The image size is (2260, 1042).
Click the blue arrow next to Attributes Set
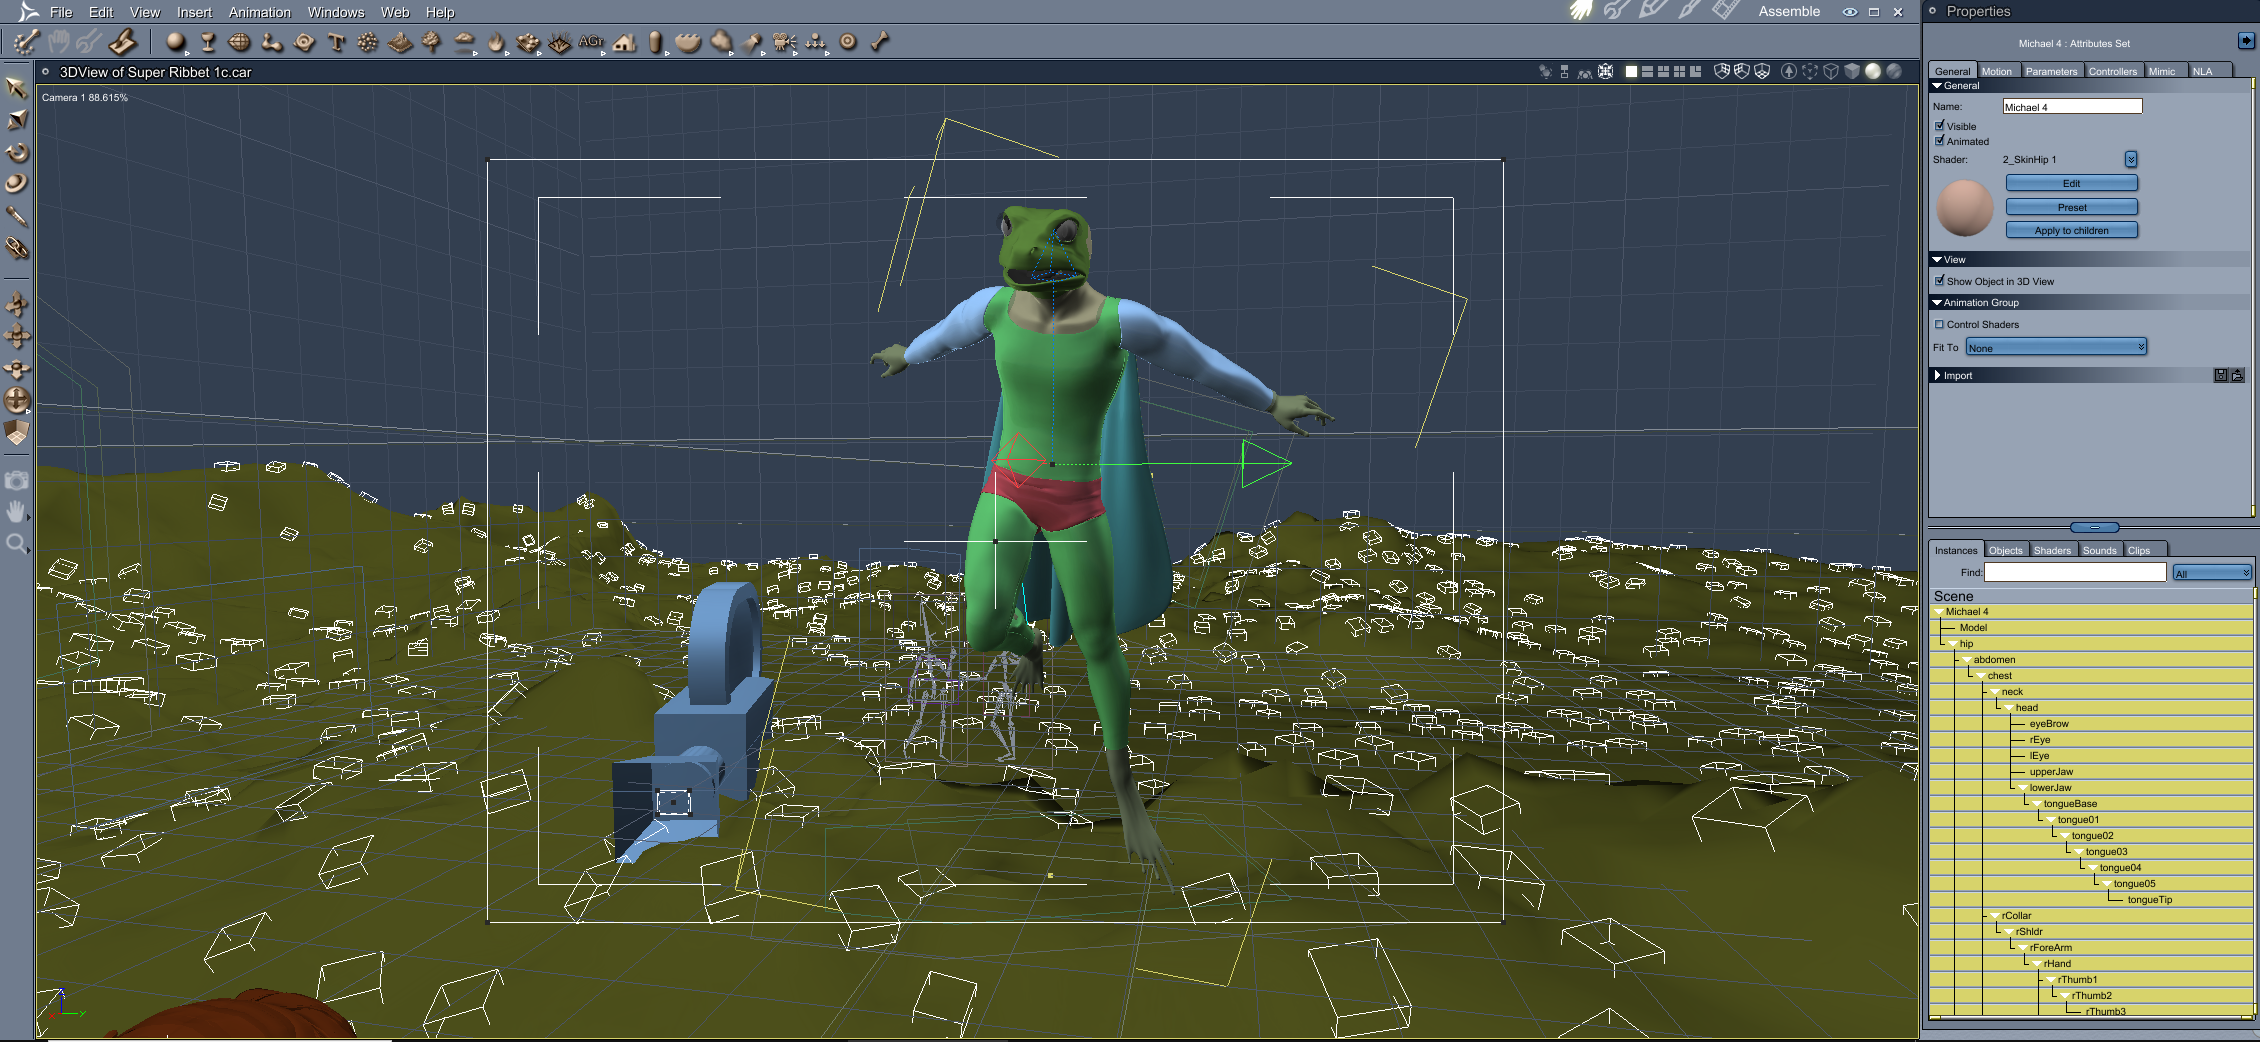pyautogui.click(x=2246, y=41)
